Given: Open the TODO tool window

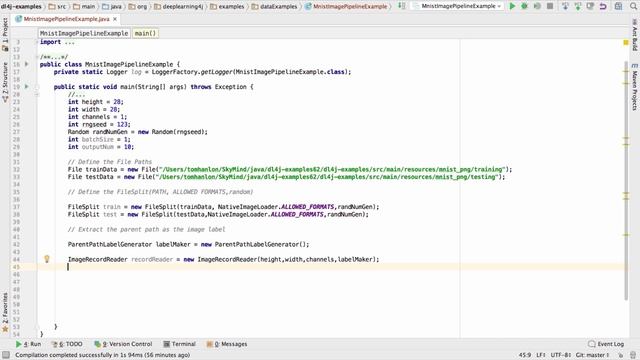Looking at the screenshot, I should click(x=67, y=344).
